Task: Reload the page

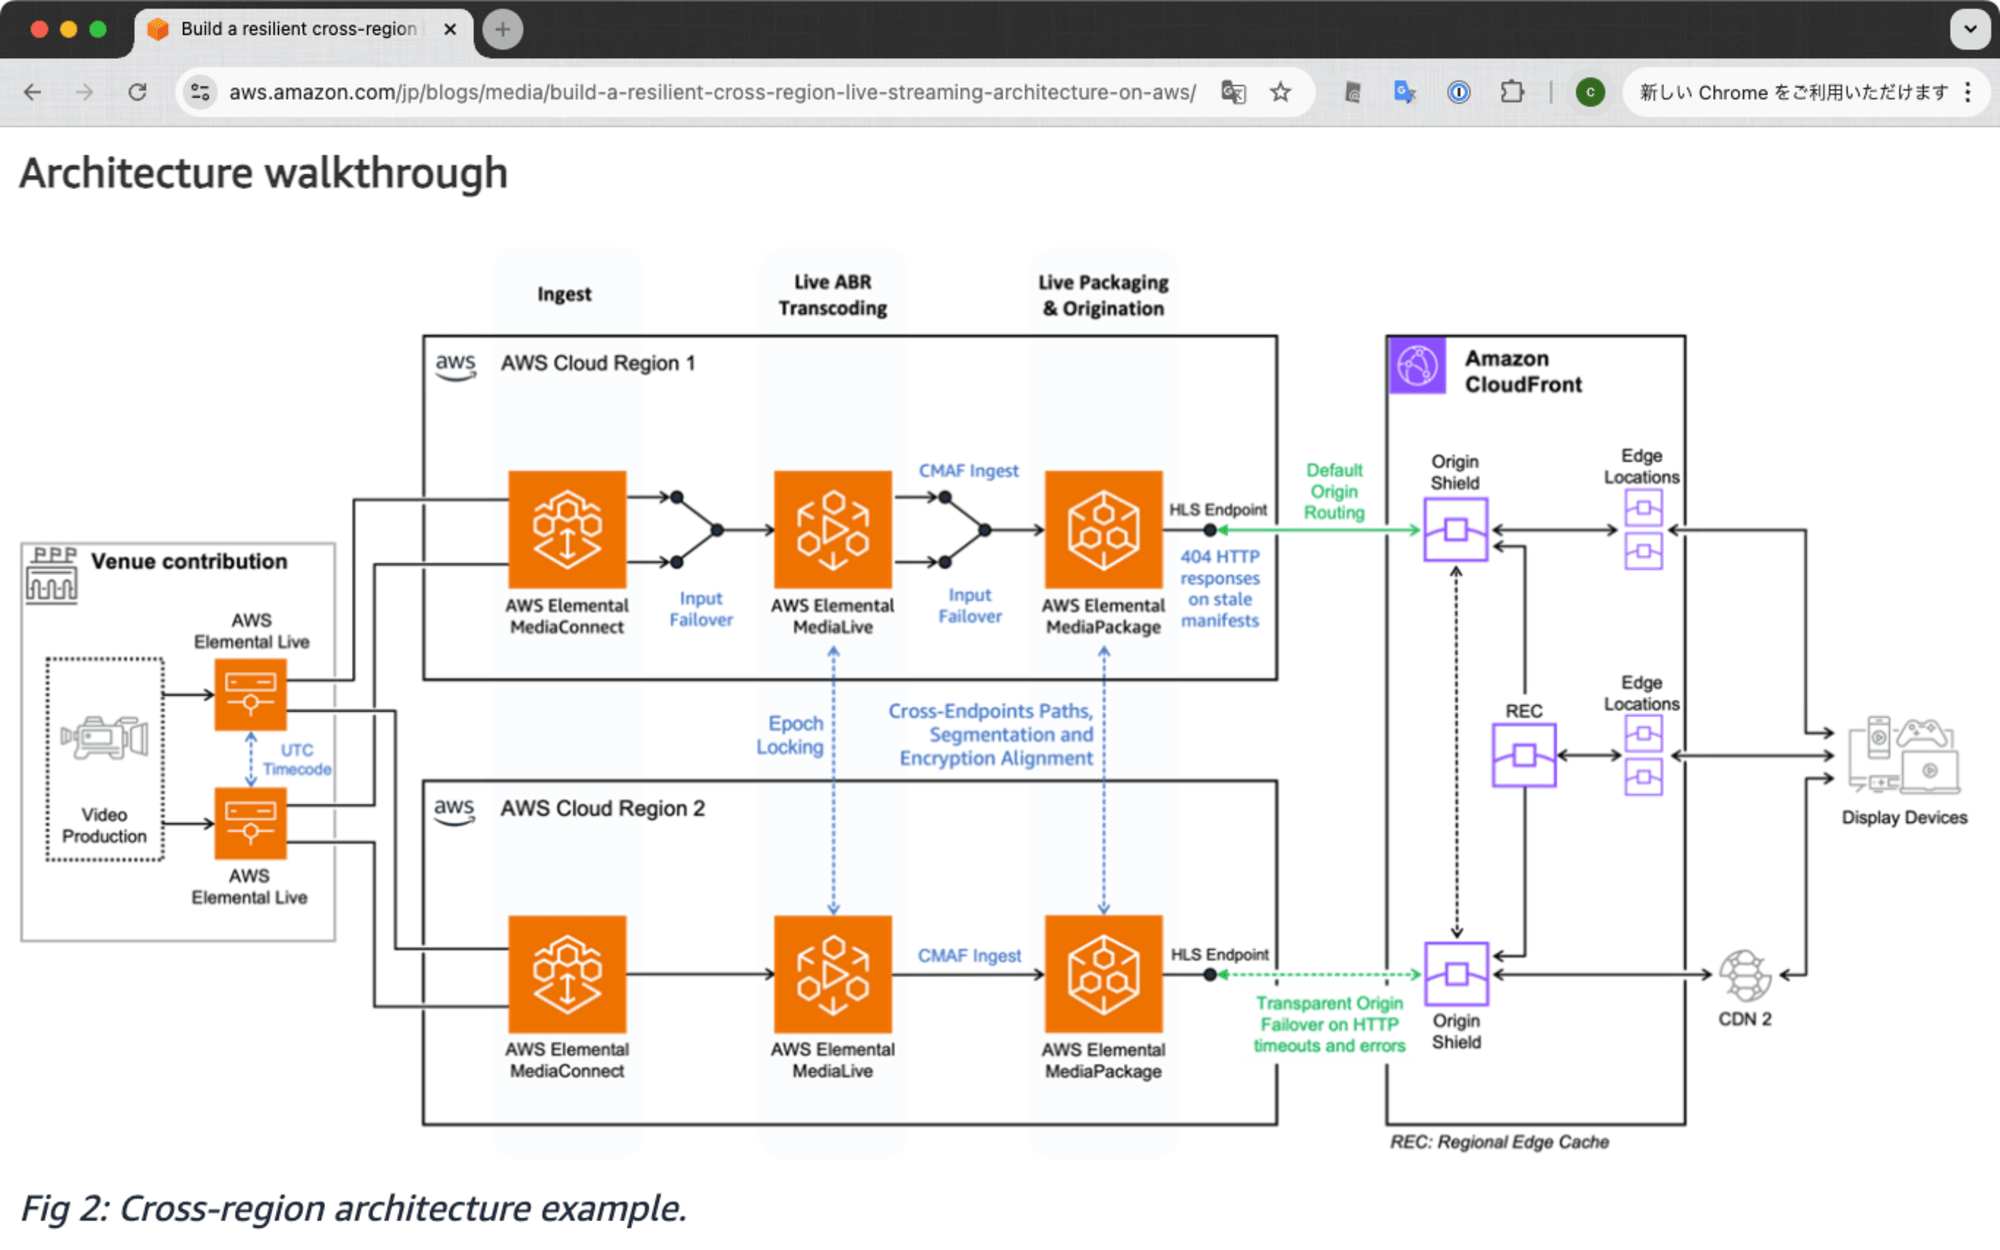Action: [138, 92]
